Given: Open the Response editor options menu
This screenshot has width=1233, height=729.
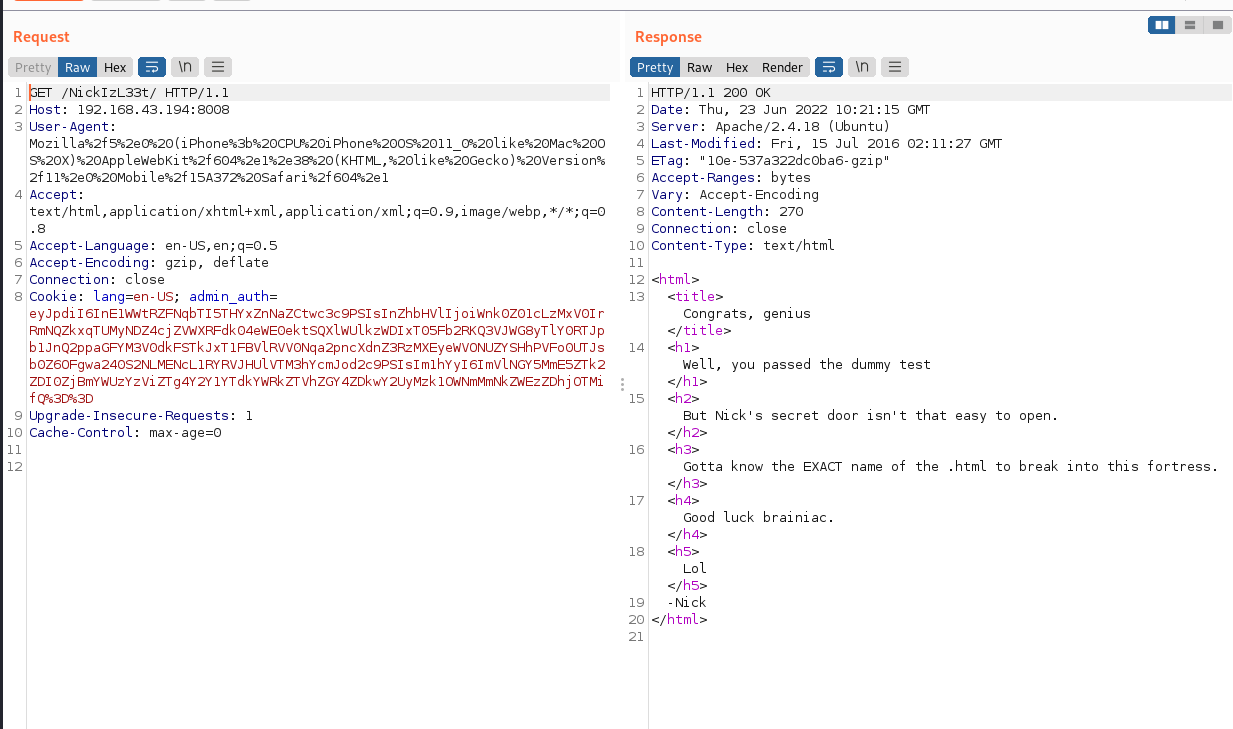Looking at the screenshot, I should 894,67.
